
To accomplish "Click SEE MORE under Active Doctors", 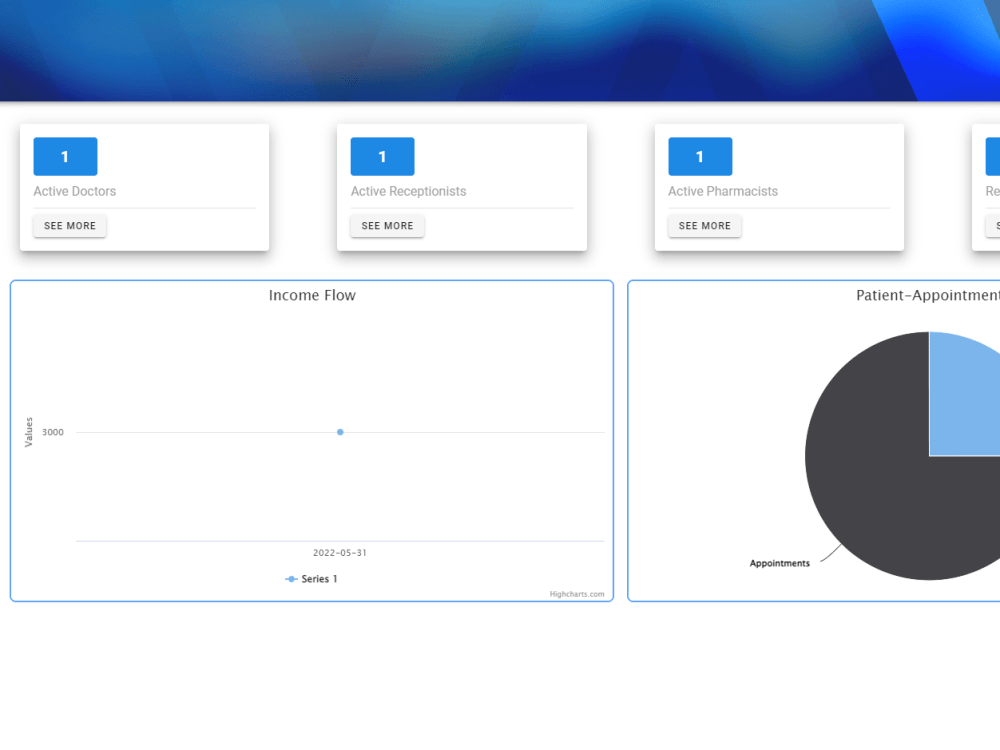I will tap(70, 226).
